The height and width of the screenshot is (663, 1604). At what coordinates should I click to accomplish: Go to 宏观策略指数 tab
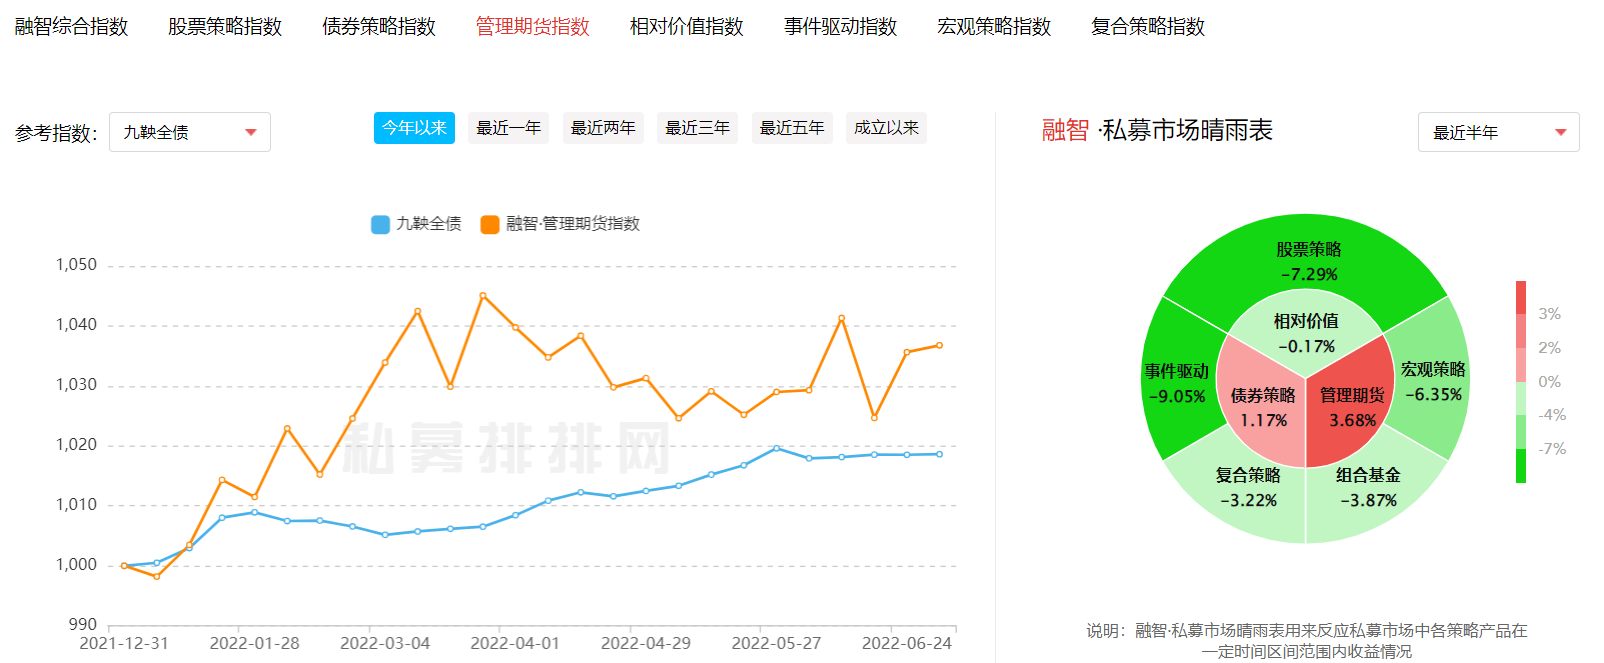pos(994,27)
